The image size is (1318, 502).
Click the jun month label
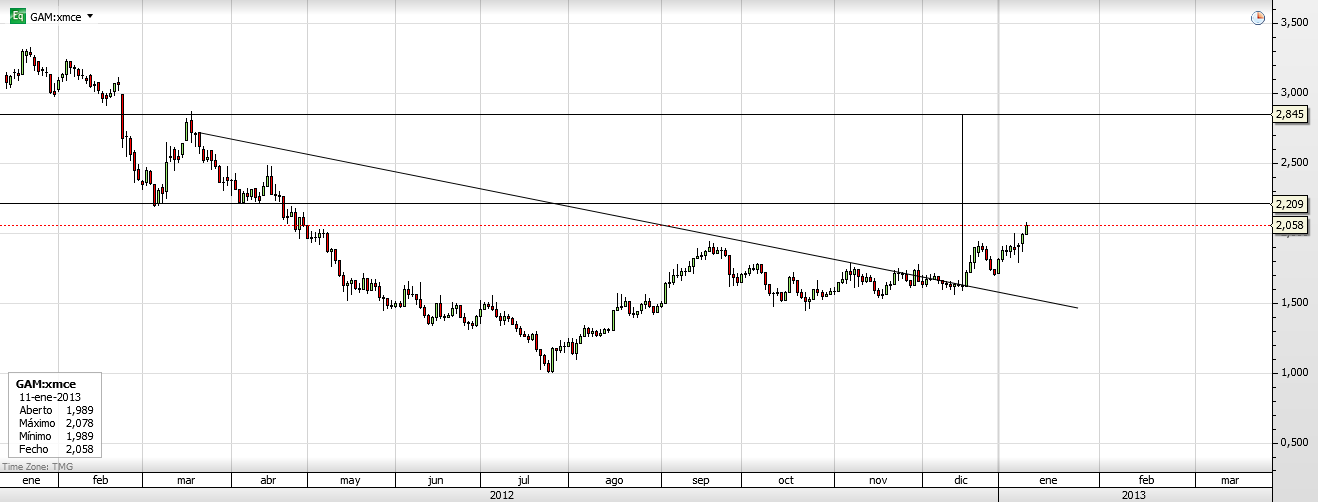(435, 481)
